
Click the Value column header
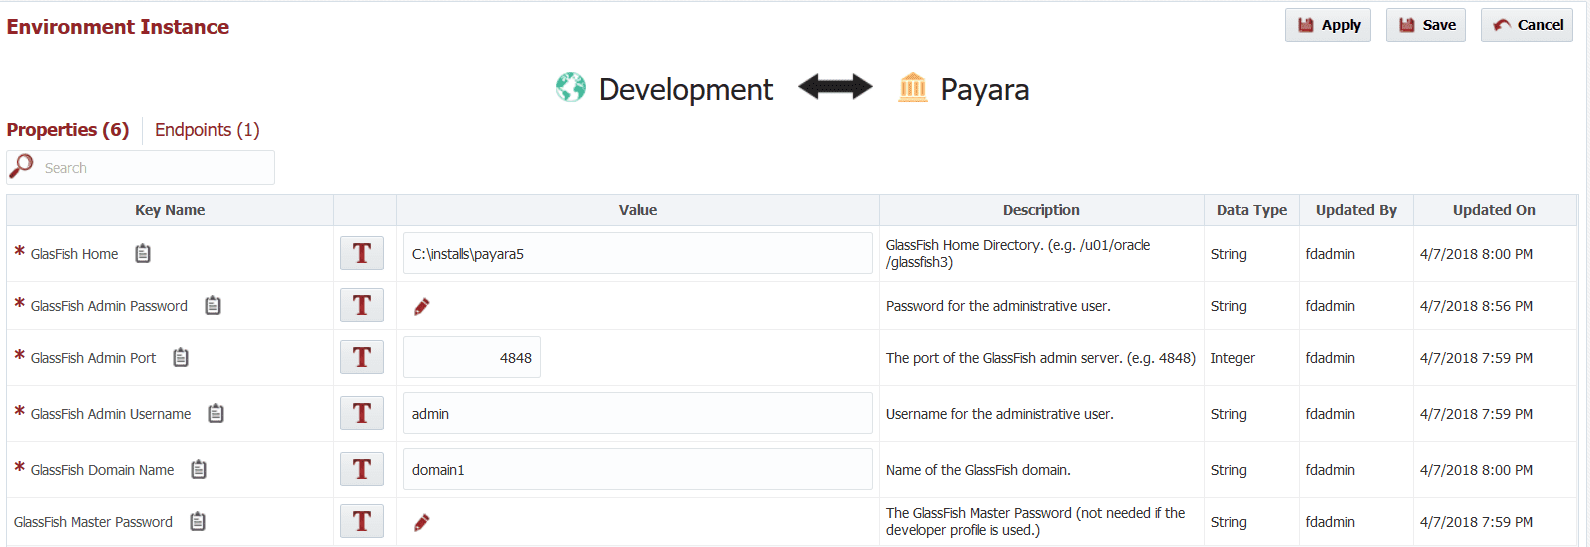tap(638, 210)
